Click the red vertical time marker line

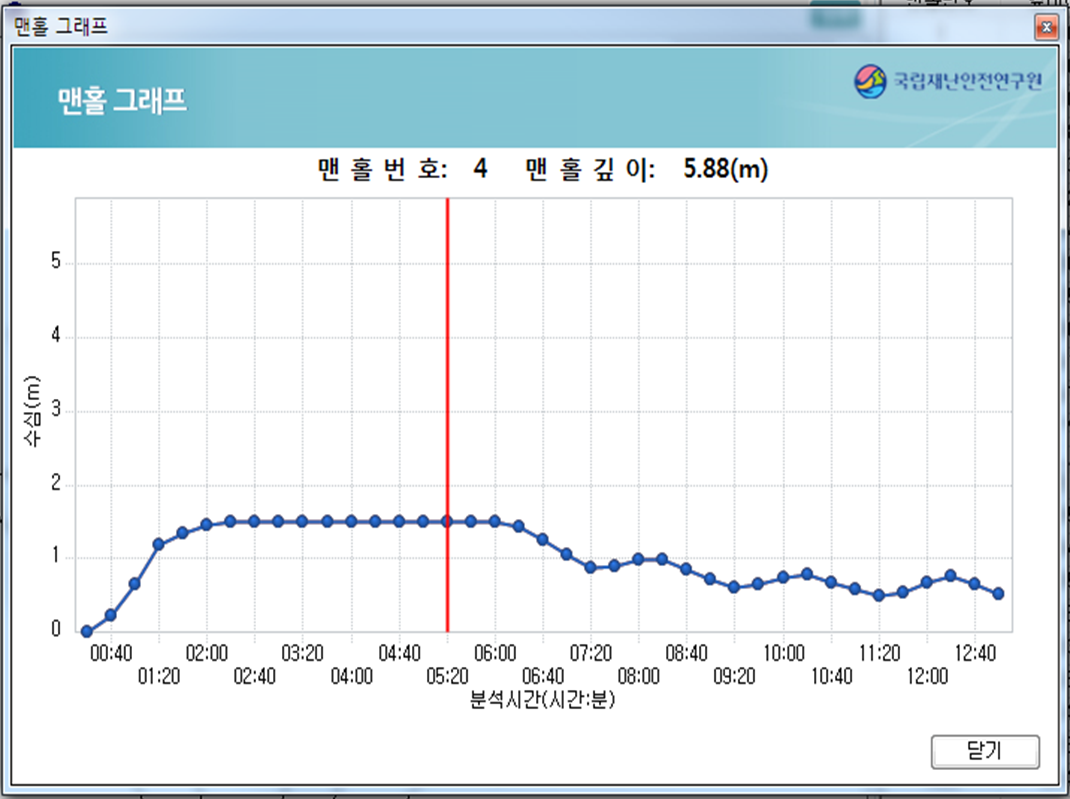[x=448, y=415]
